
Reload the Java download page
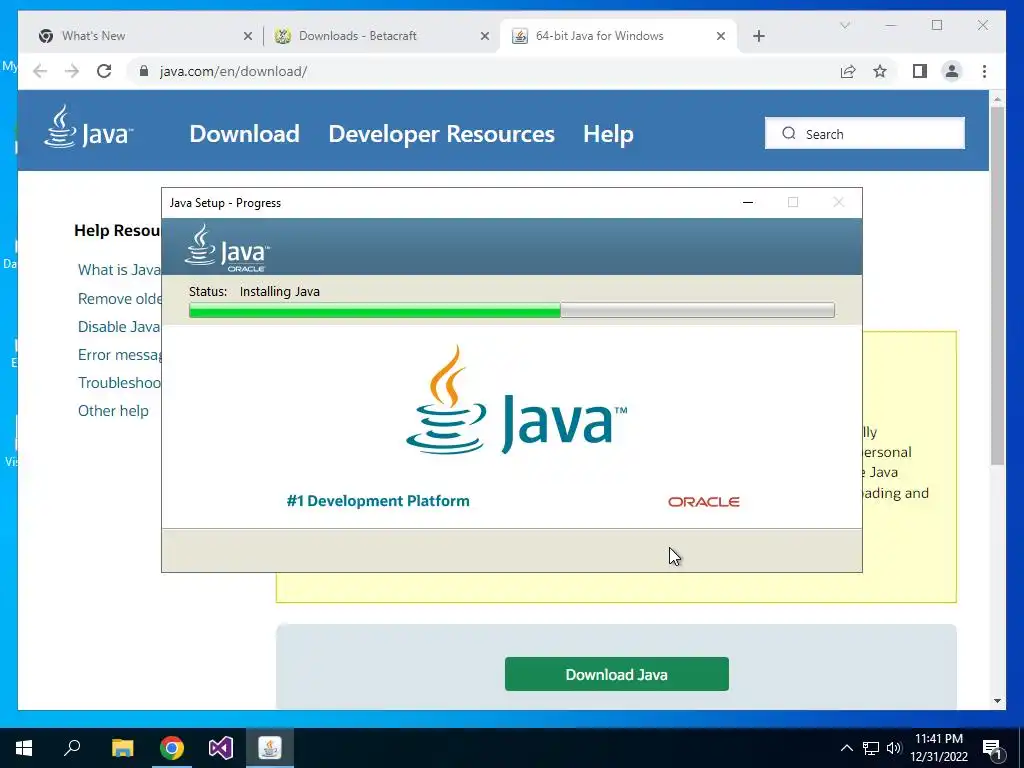tap(104, 71)
